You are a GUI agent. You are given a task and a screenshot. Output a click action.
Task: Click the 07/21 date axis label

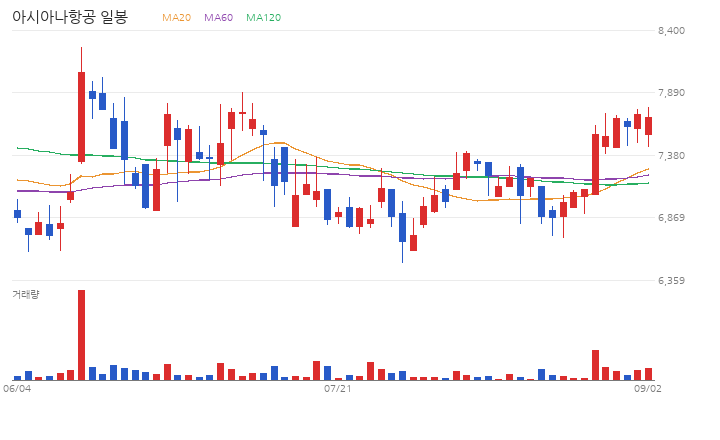point(338,389)
